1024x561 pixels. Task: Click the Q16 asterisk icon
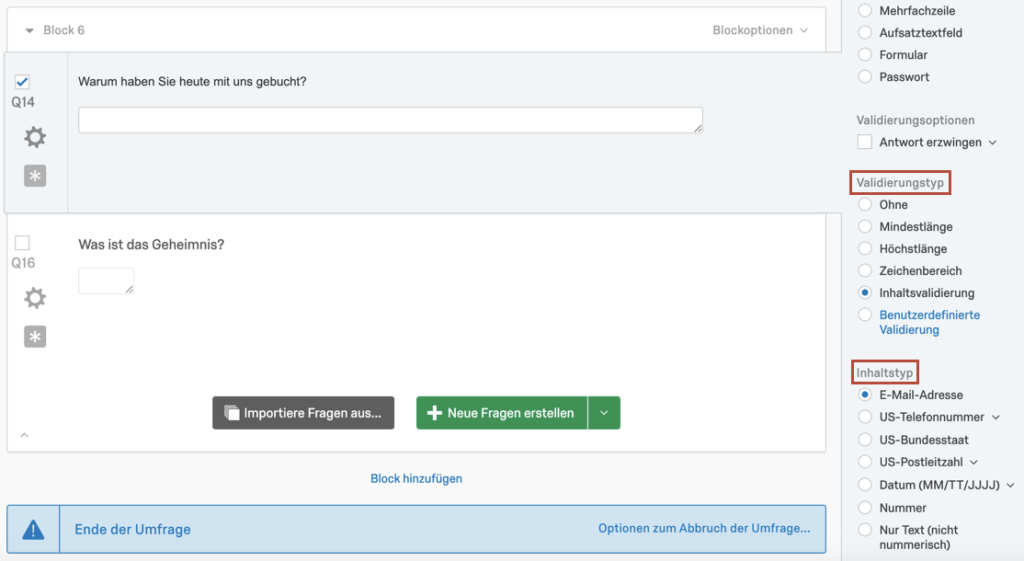[35, 336]
